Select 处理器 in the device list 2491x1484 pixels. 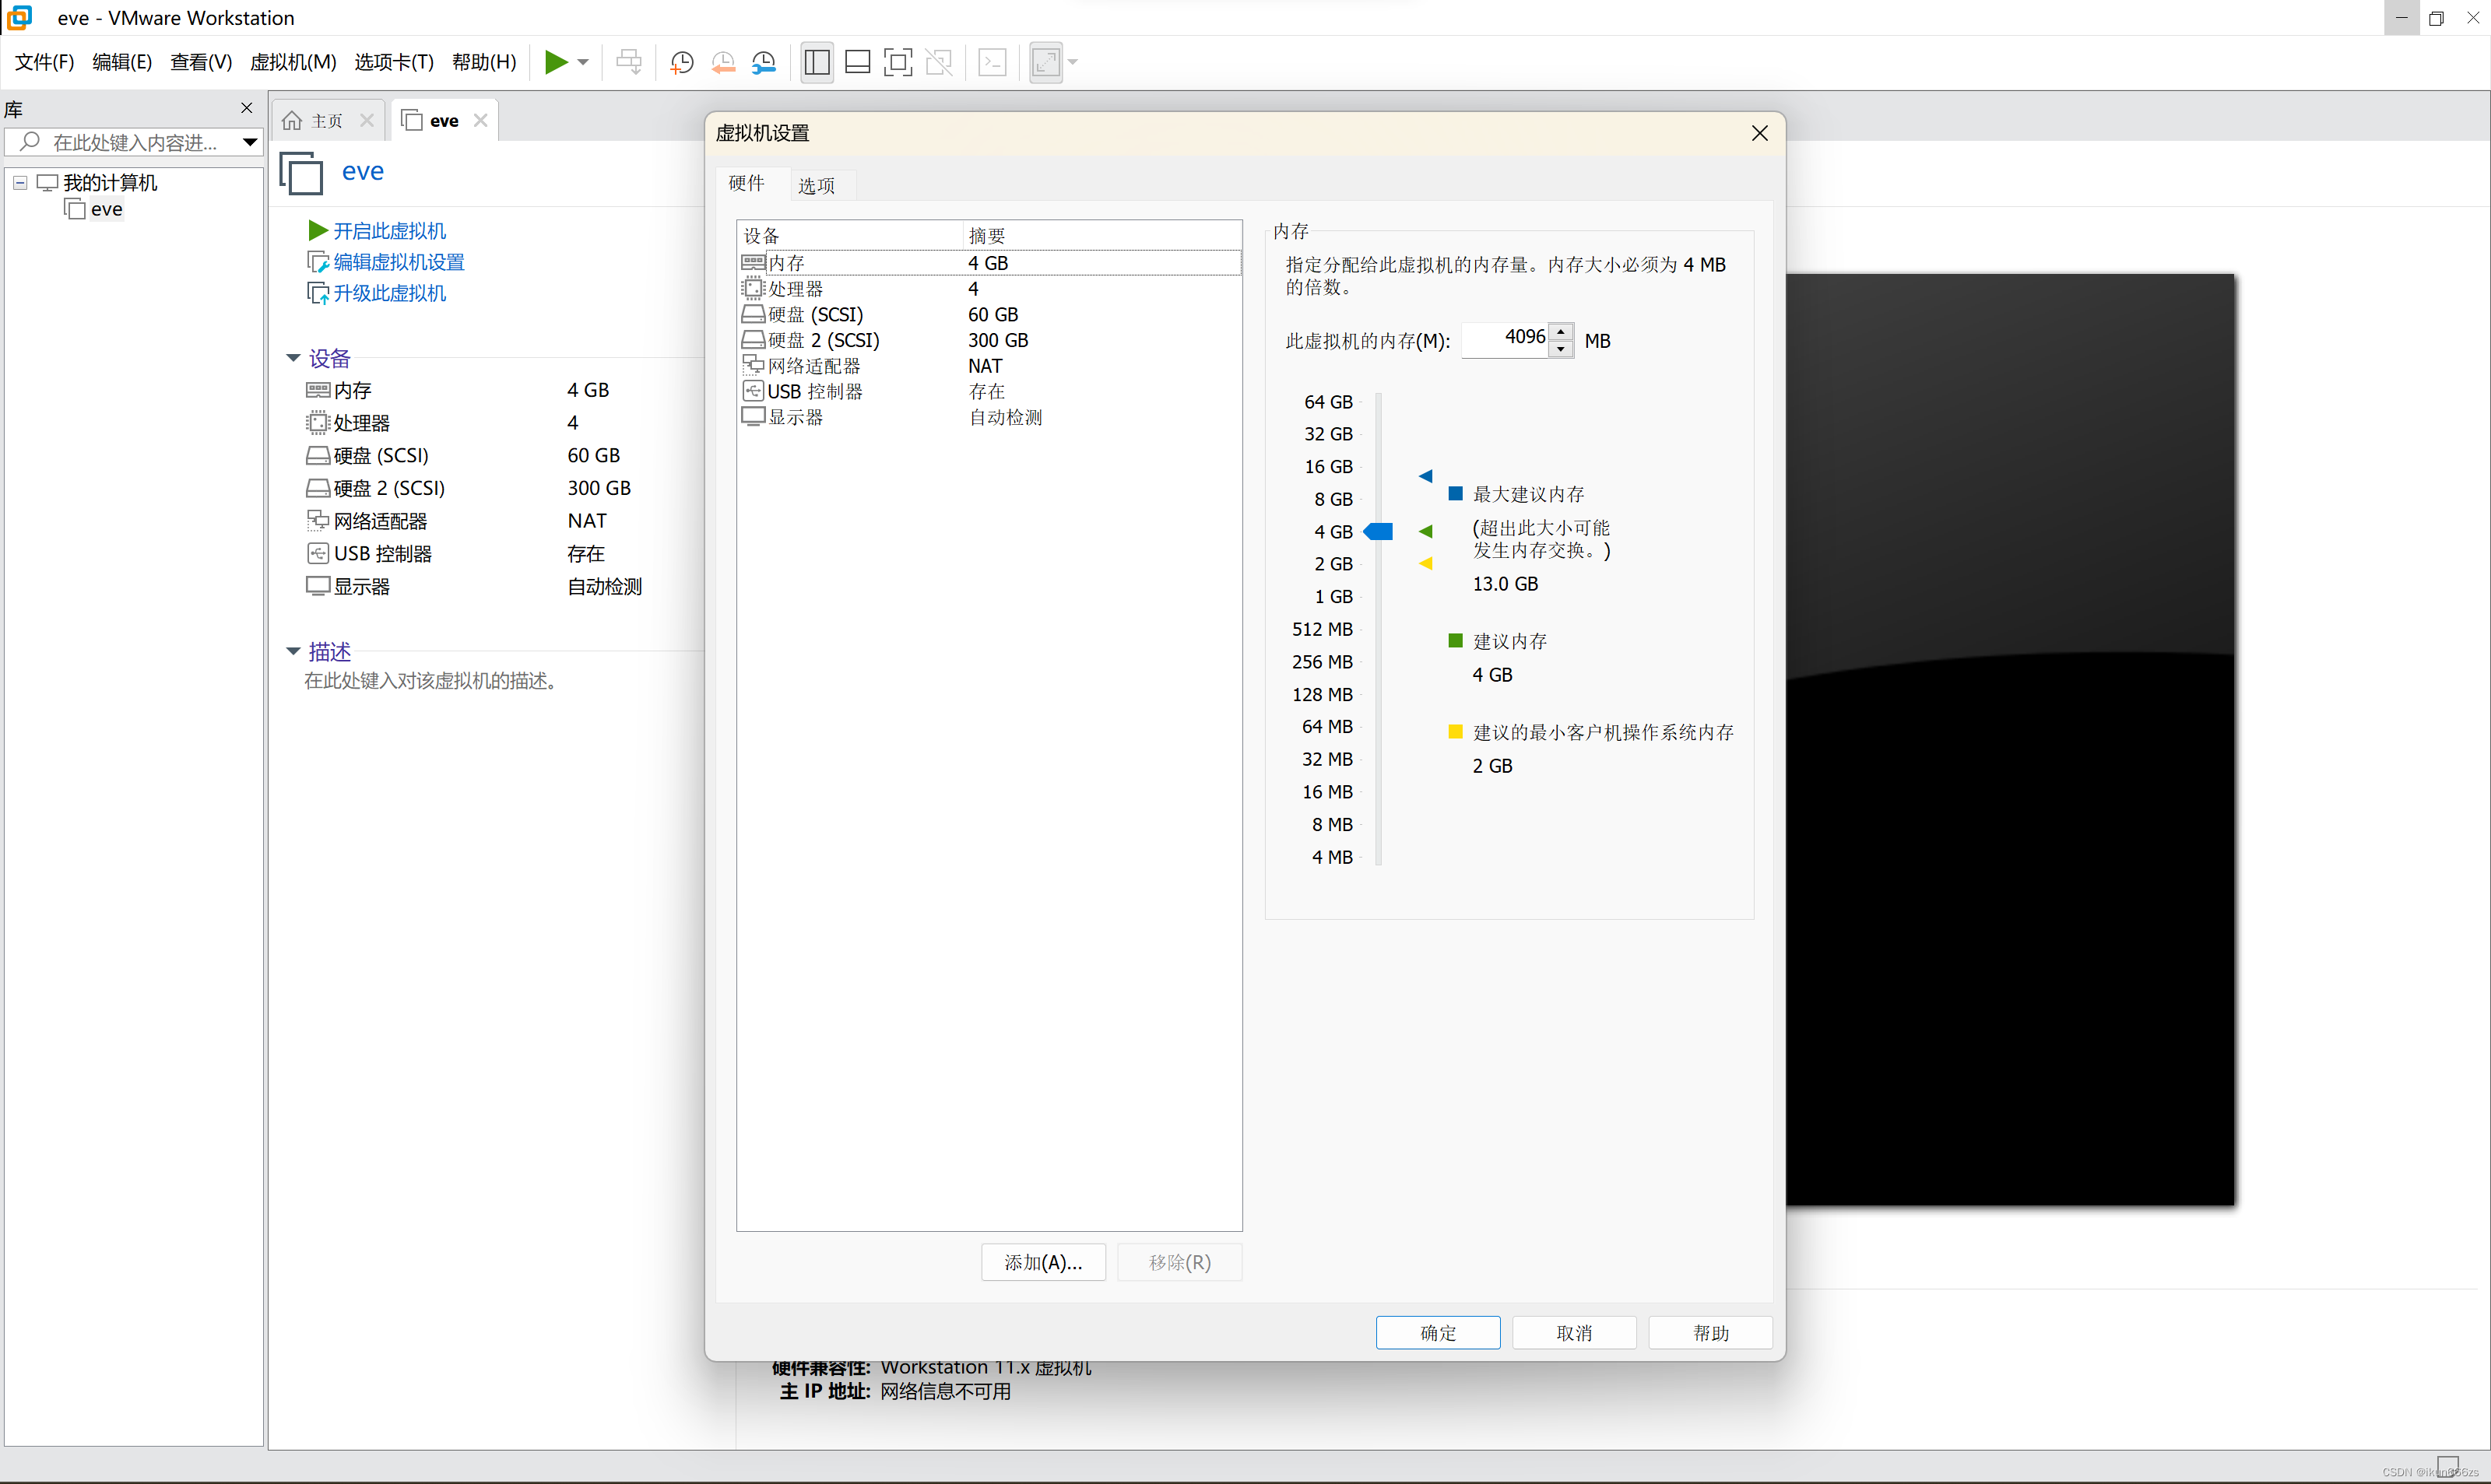pos(795,289)
